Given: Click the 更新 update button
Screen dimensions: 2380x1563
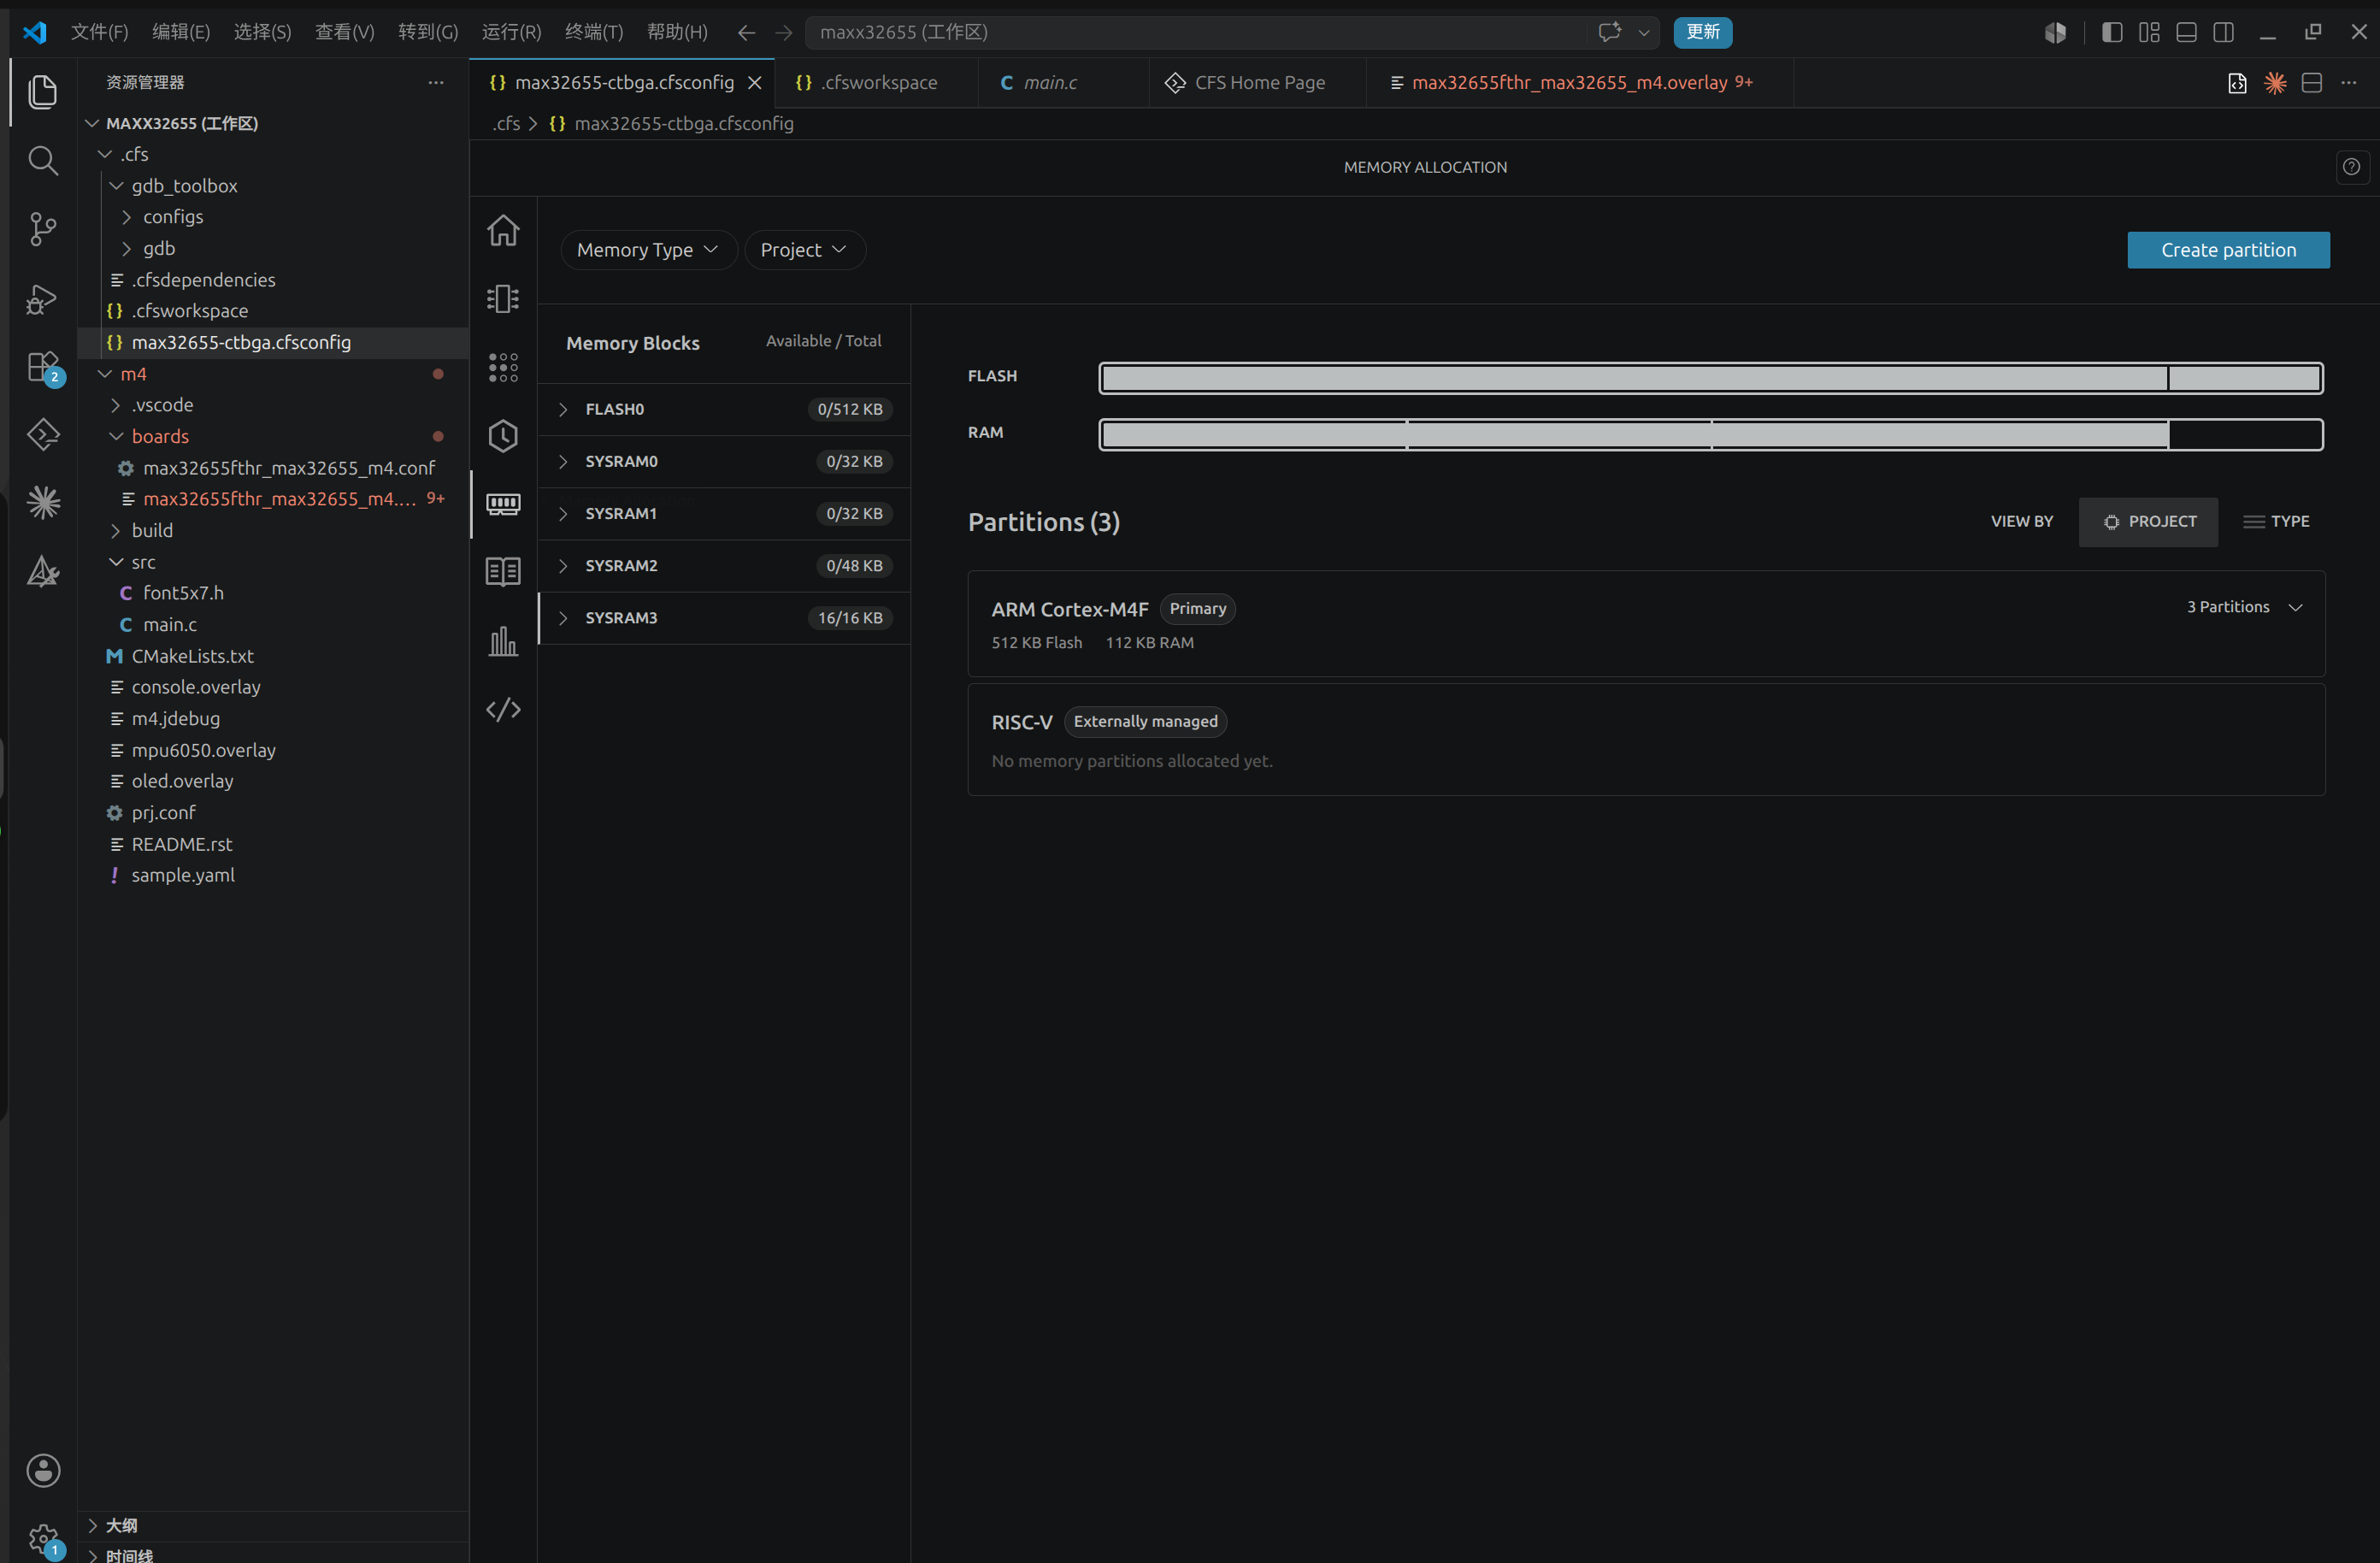Looking at the screenshot, I should coord(1702,32).
